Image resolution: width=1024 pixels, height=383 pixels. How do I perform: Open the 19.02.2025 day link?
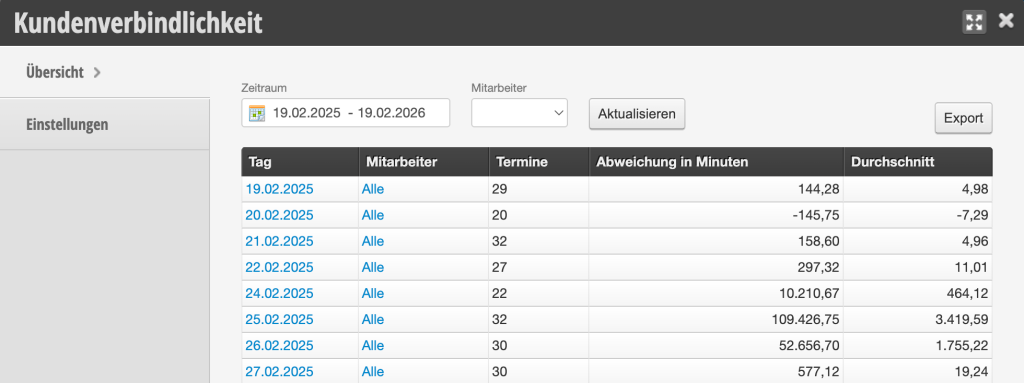pyautogui.click(x=280, y=189)
